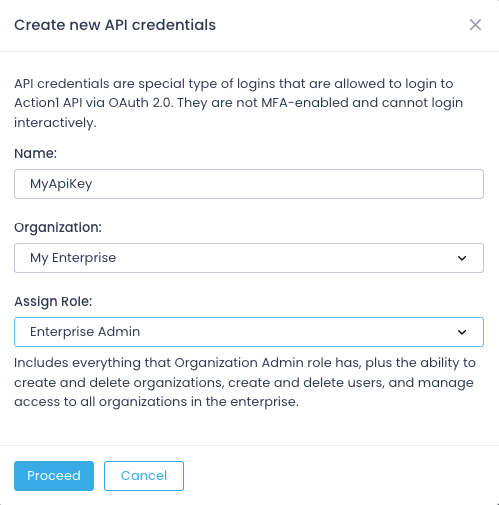Select the "Name:" field label
The image size is (499, 505).
point(36,154)
